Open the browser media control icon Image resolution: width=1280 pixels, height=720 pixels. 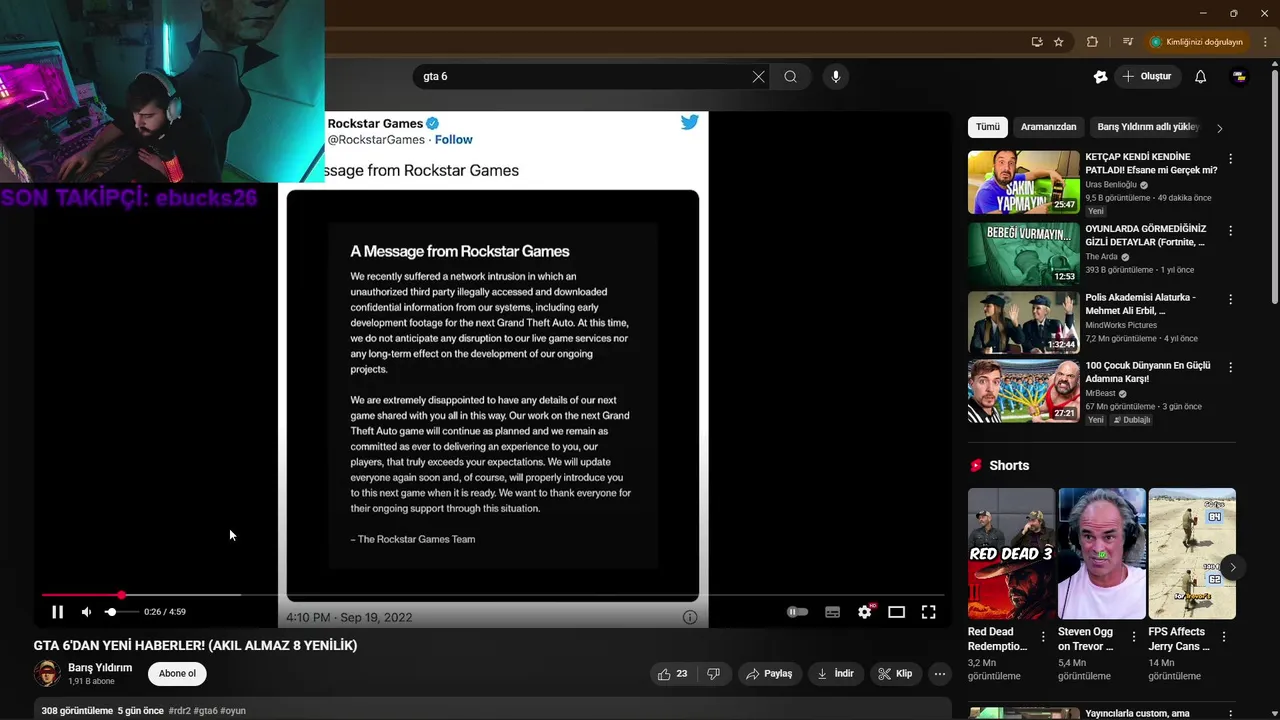coord(1128,42)
